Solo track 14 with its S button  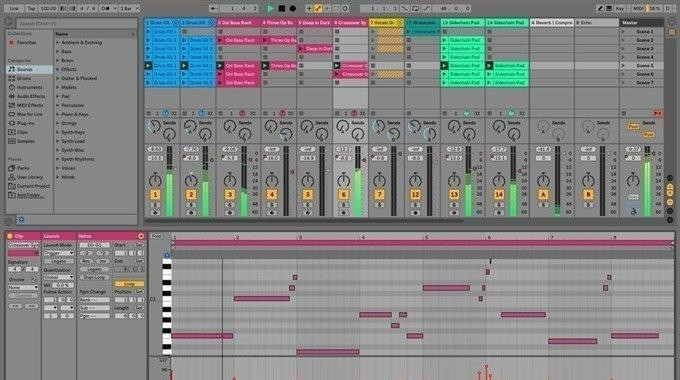point(499,205)
